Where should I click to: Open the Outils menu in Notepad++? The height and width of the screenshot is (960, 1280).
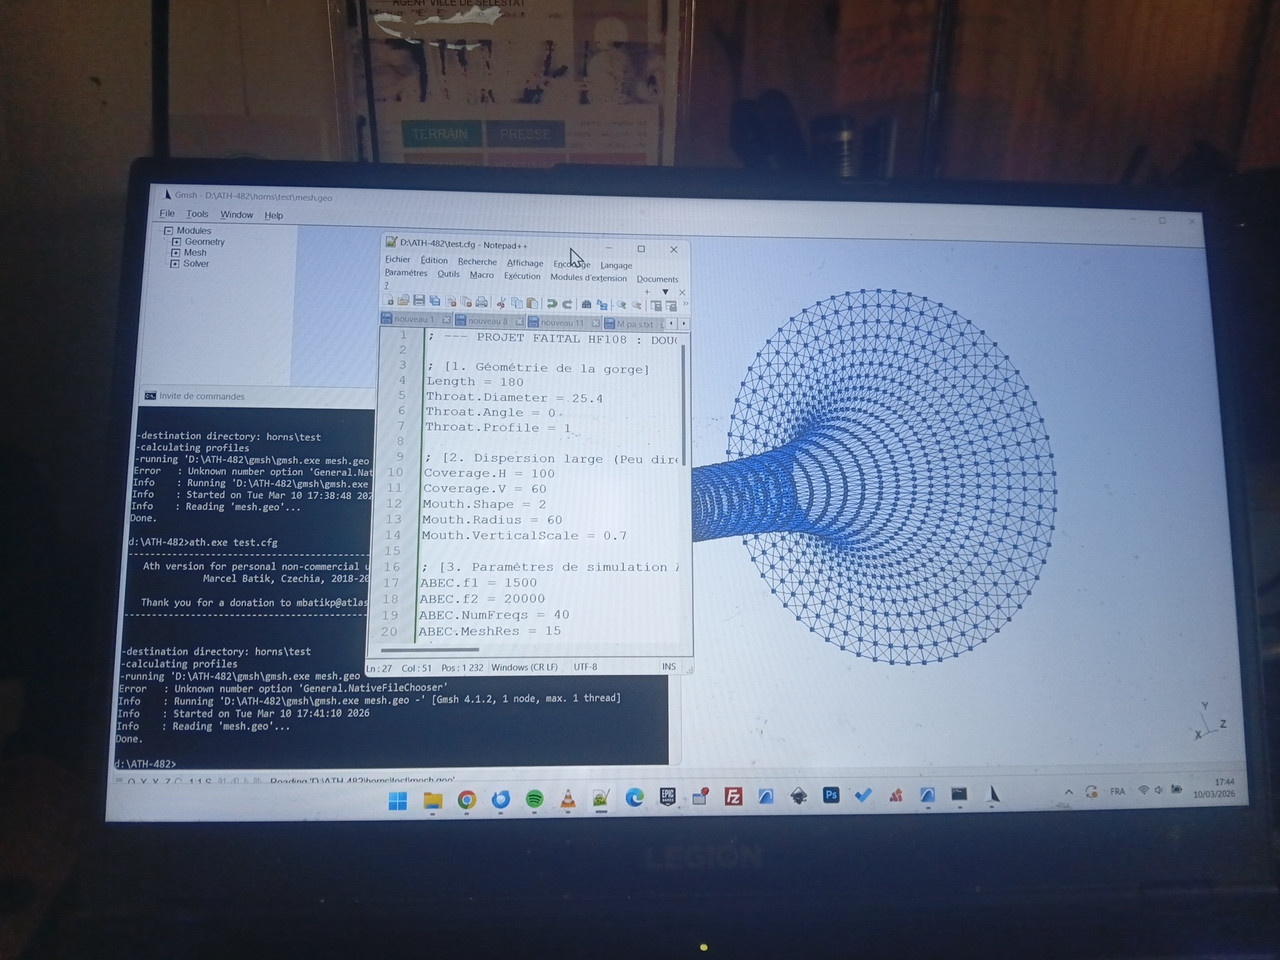point(448,274)
